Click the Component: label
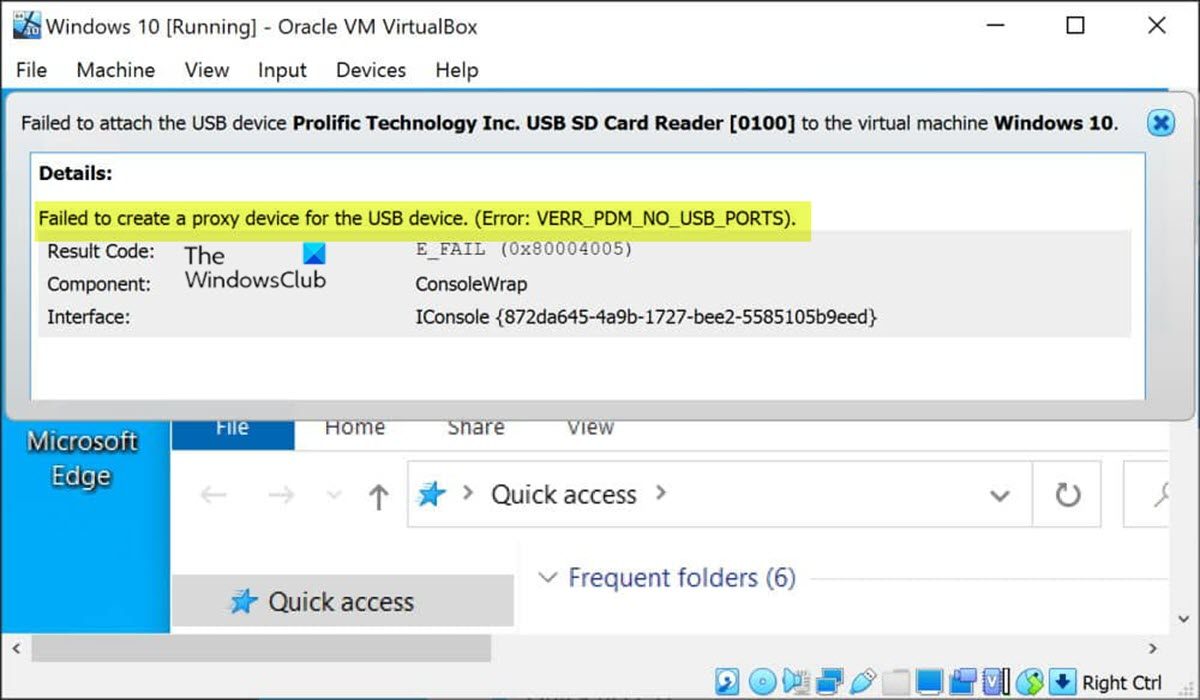 tap(99, 284)
